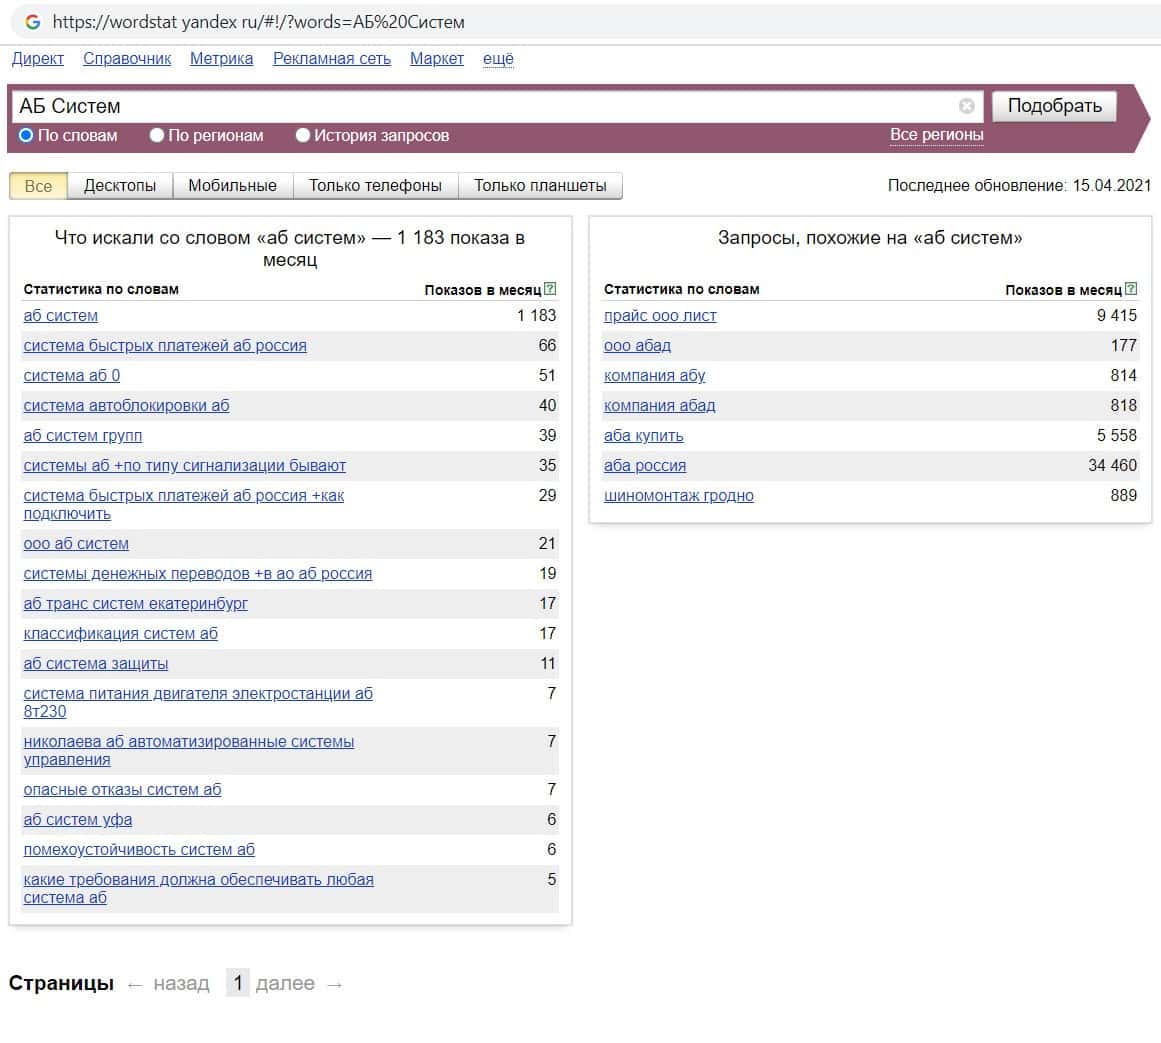Image resolution: width=1161 pixels, height=1043 pixels.
Task: Click help icon in similar queries header
Action: (1130, 289)
